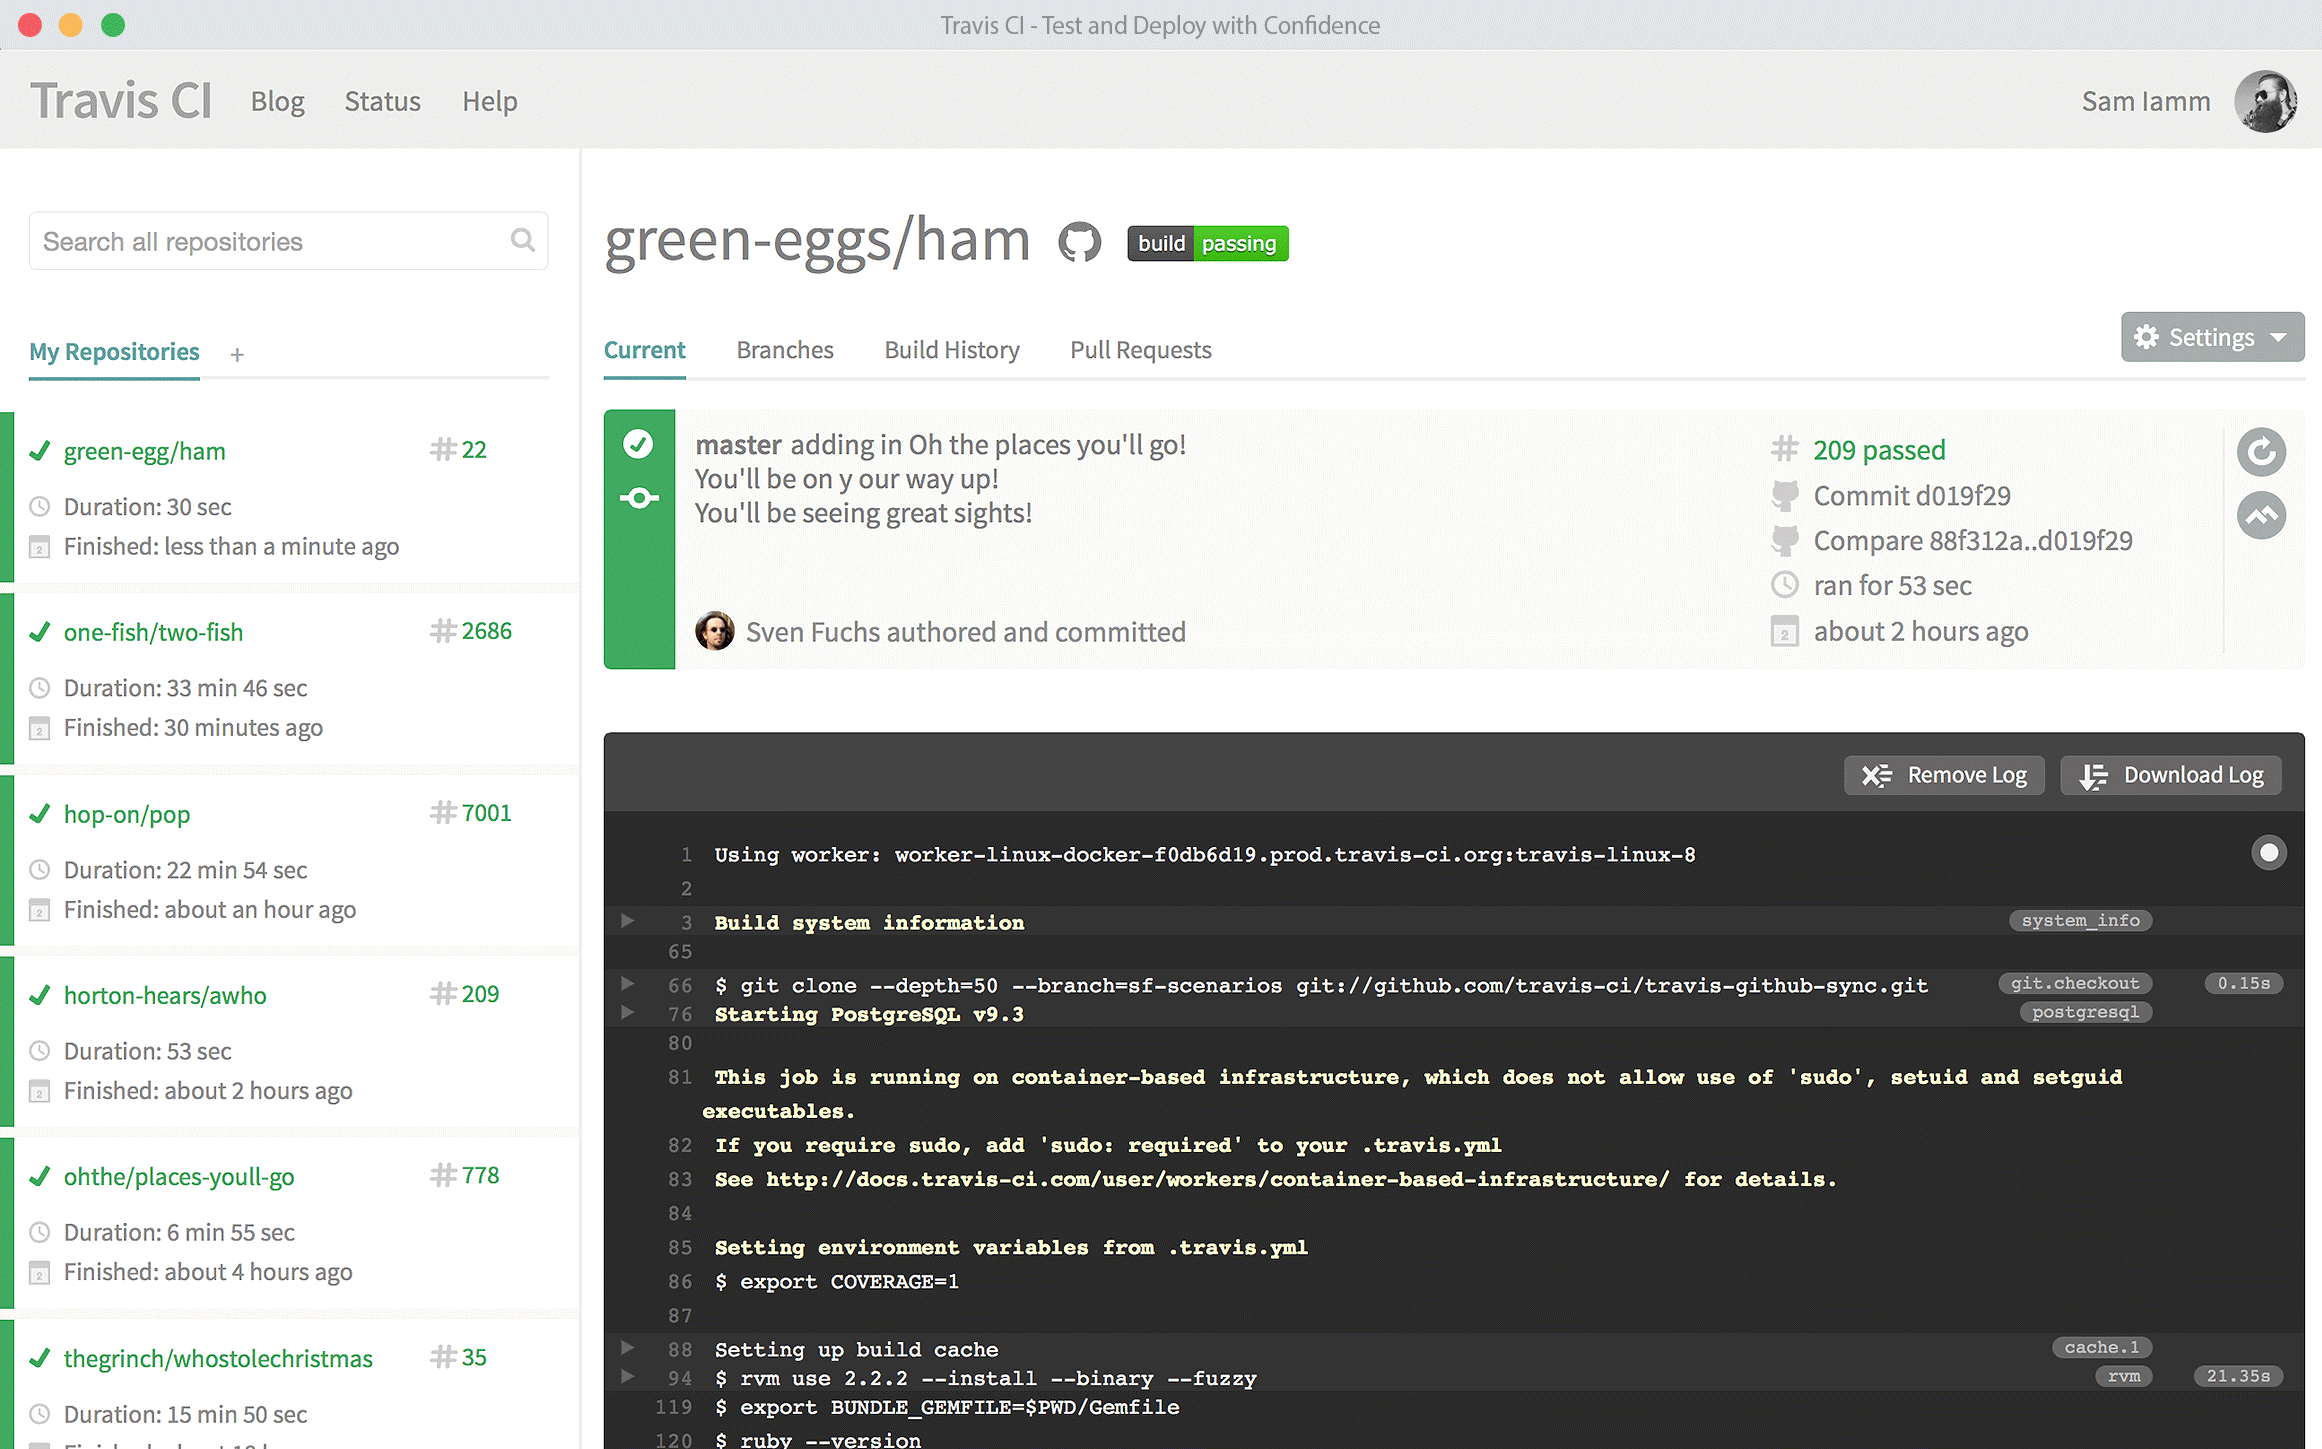Click the restart build circular arrow icon

(x=2260, y=452)
